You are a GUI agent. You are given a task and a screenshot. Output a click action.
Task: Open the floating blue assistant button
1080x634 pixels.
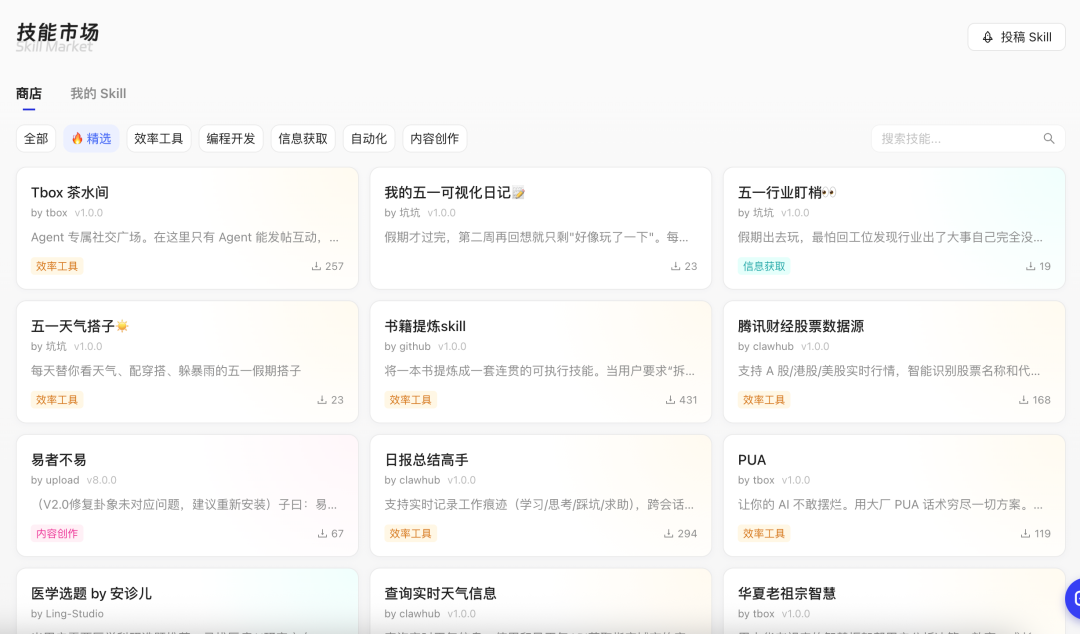[1072, 600]
